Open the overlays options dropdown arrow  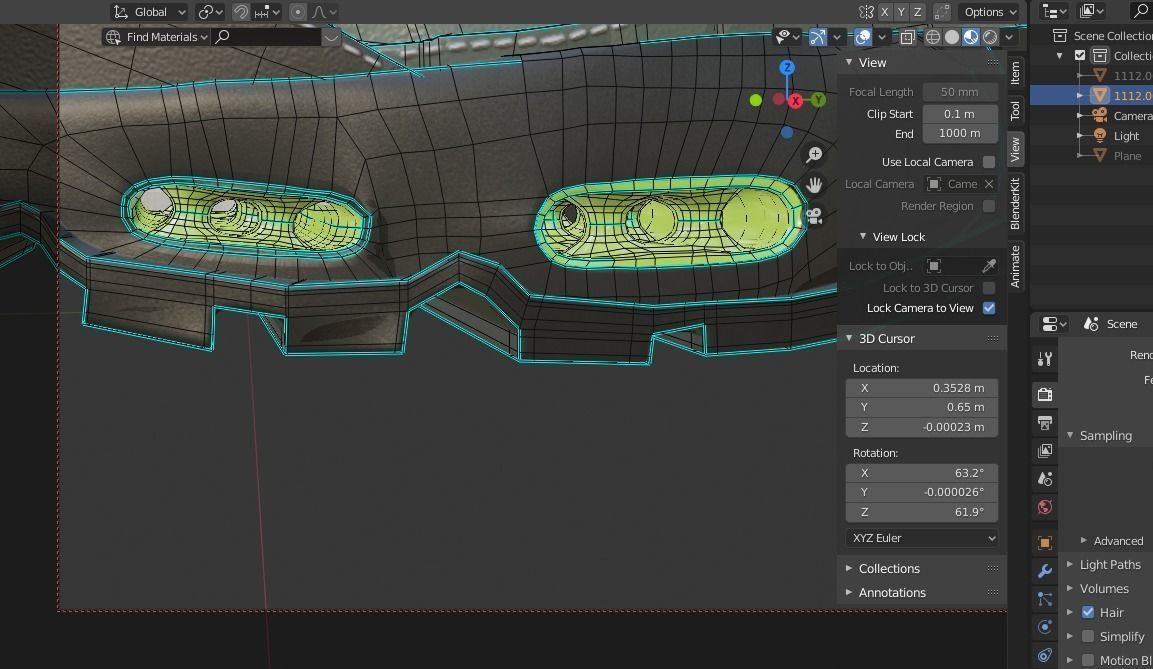tap(882, 37)
